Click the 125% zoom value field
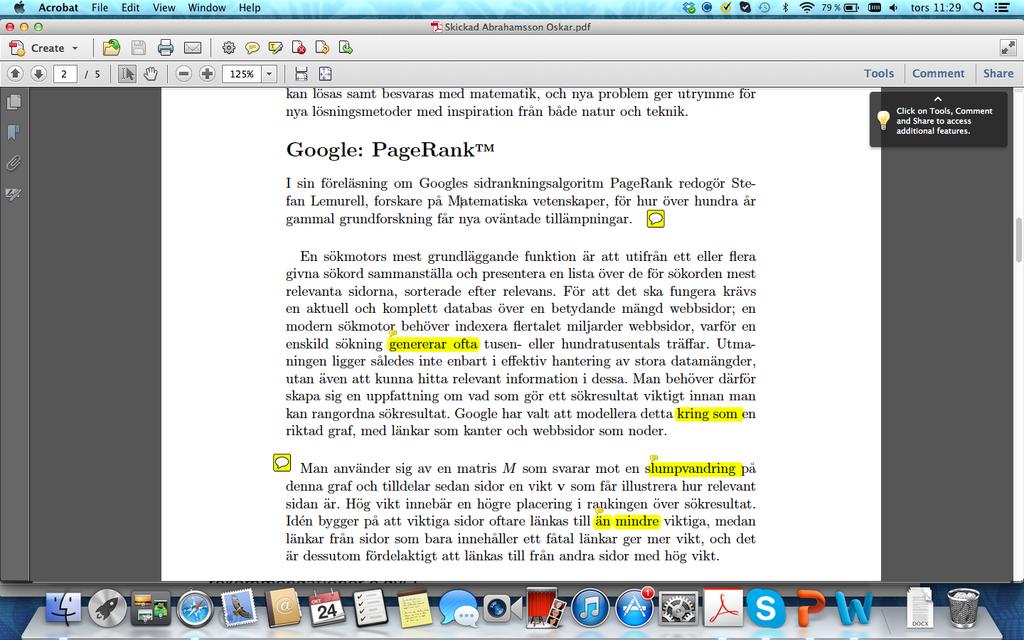The image size is (1024, 640). [x=242, y=74]
